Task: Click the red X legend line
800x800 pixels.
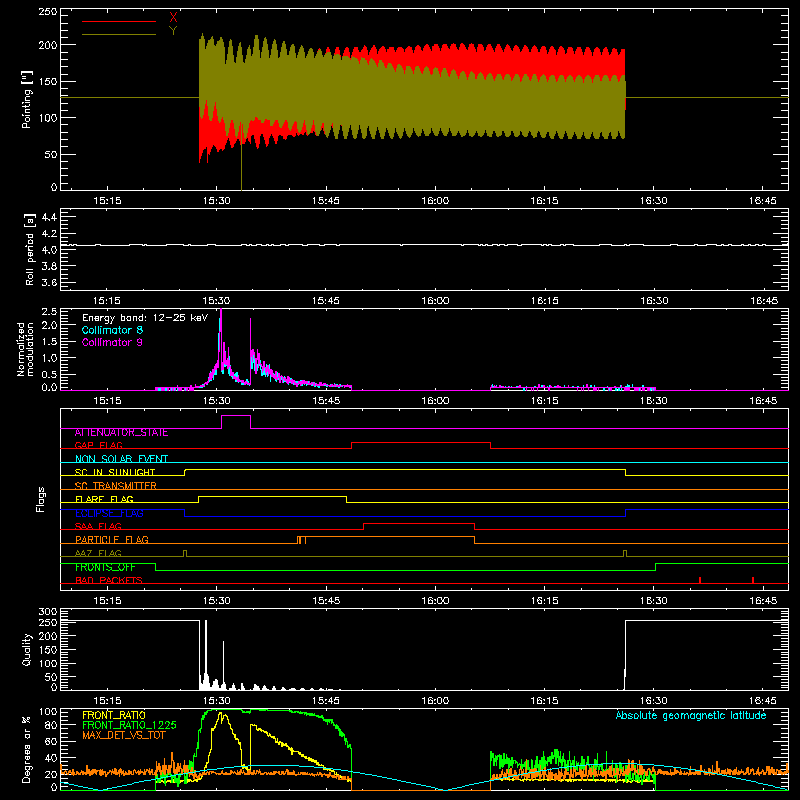Action: tap(118, 21)
